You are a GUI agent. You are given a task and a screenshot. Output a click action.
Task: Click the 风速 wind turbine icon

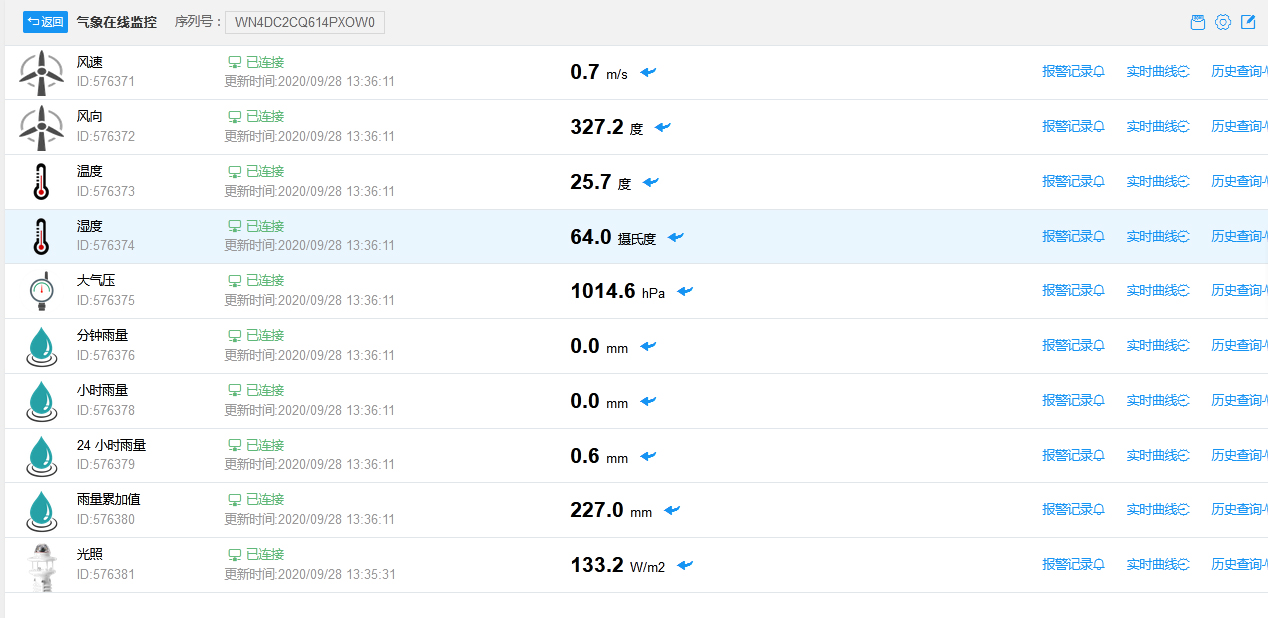click(41, 72)
